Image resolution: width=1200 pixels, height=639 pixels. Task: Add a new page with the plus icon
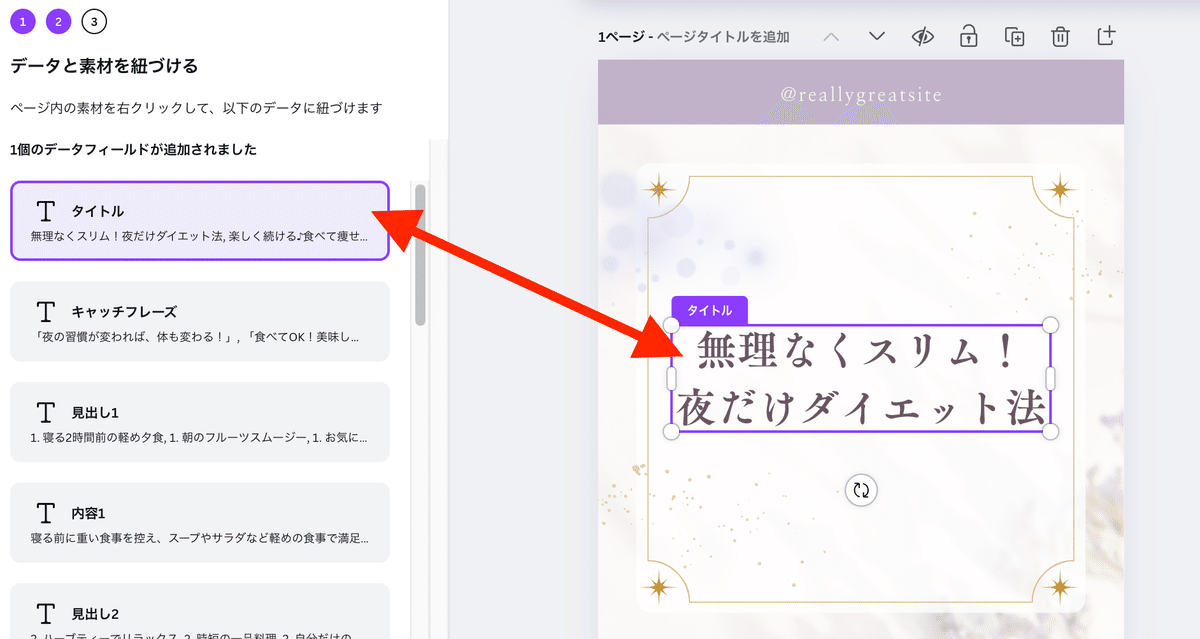pyautogui.click(x=1106, y=36)
